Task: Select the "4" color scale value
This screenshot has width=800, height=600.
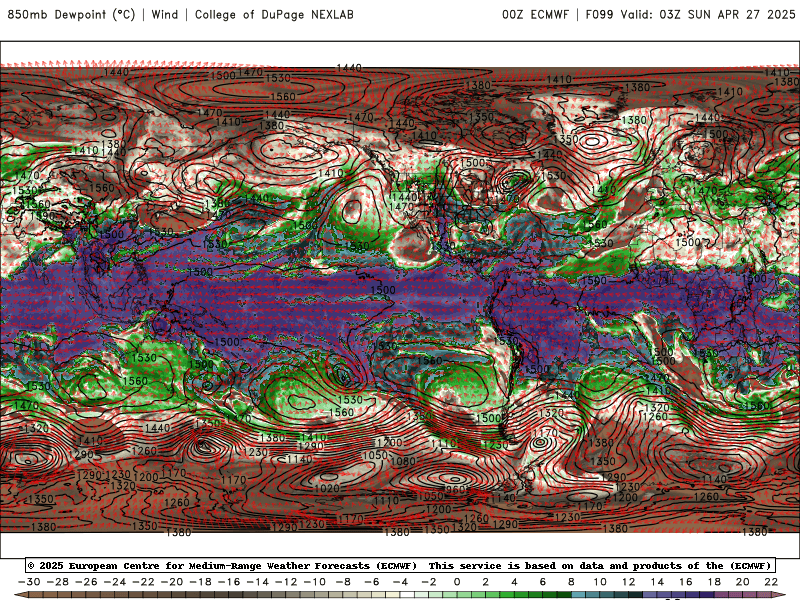Action: (x=514, y=582)
